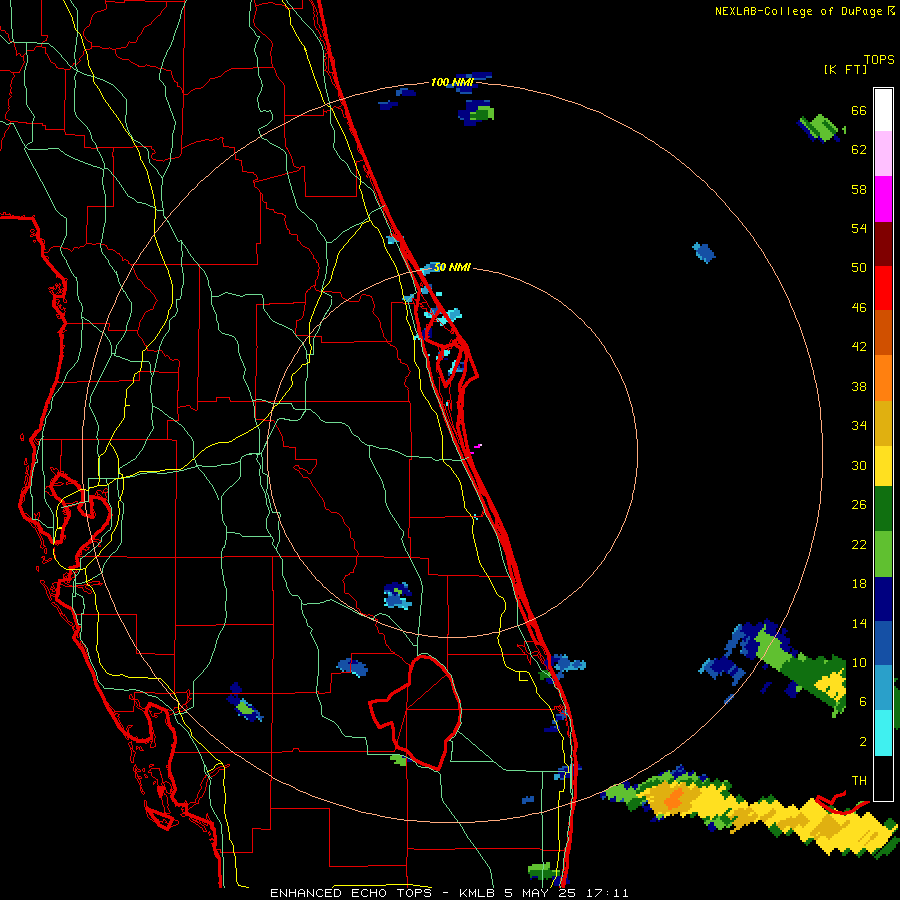Select the 34 scale value
Viewport: 900px width, 900px height.
[x=859, y=425]
